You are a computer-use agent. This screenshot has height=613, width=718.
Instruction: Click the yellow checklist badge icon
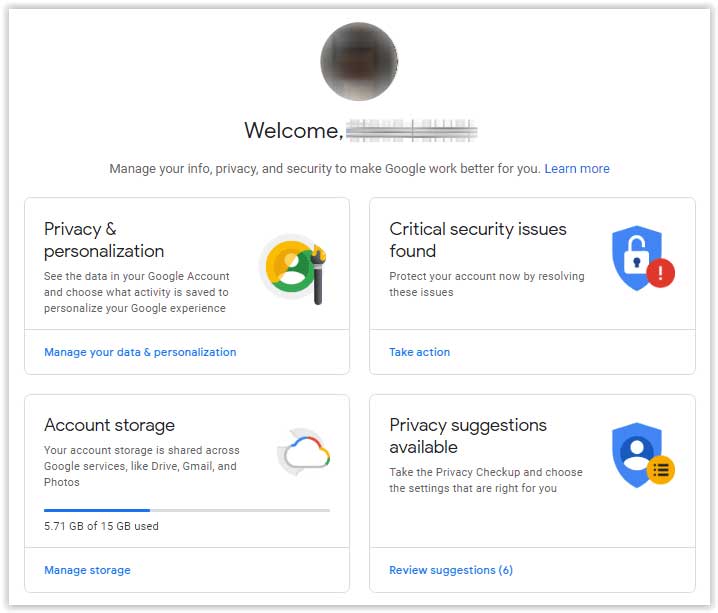tap(661, 470)
